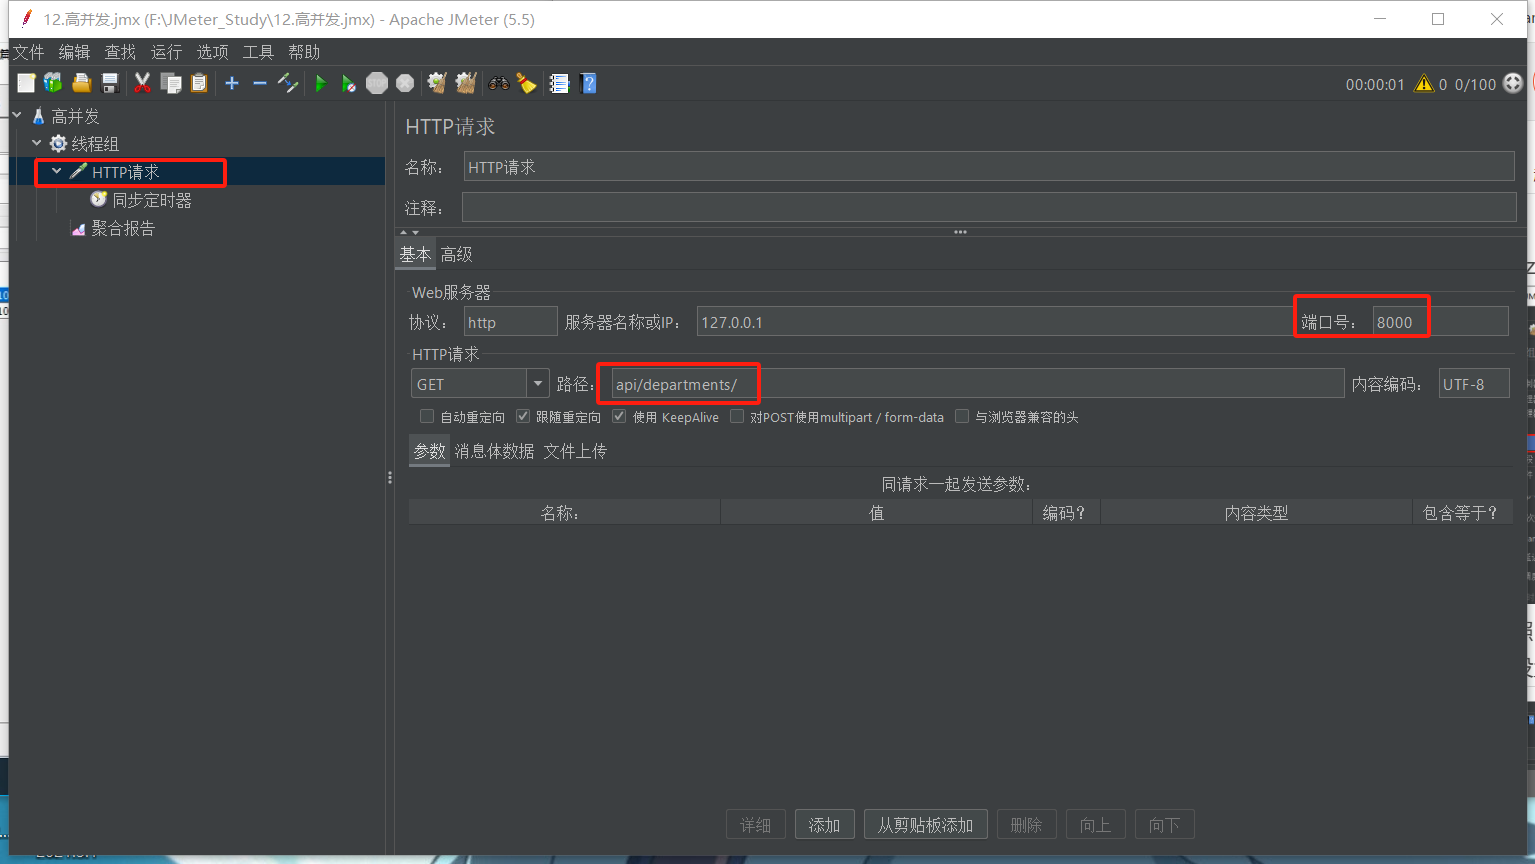
Task: Click the small down arrow above 基本 tab
Action: (415, 232)
